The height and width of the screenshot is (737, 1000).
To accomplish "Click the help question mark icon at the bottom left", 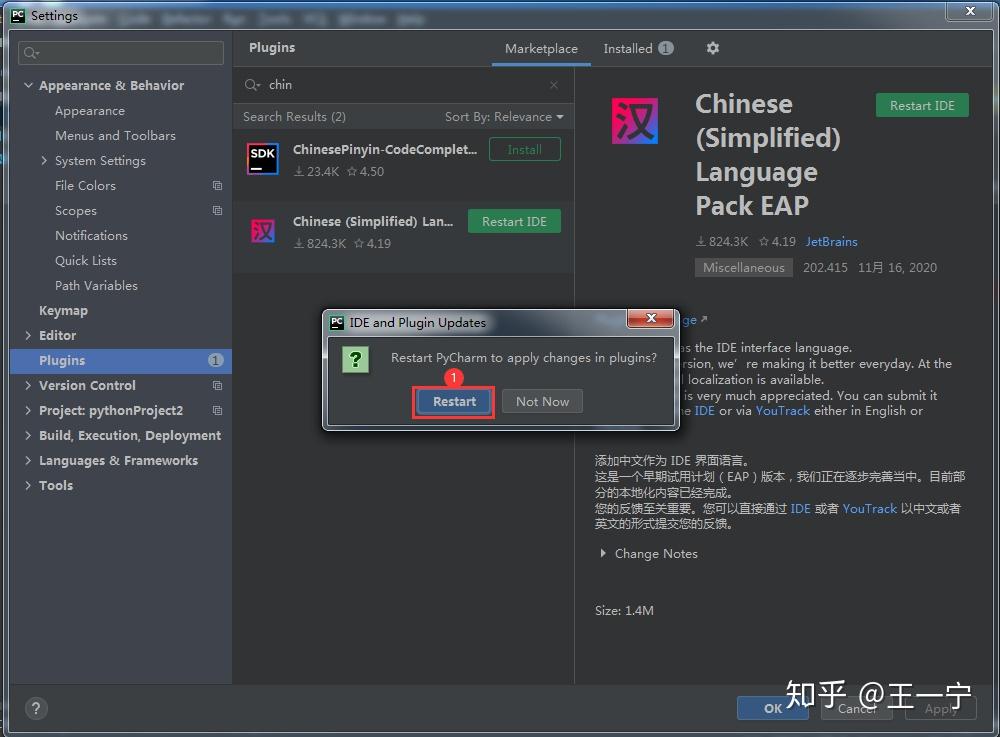I will [36, 708].
